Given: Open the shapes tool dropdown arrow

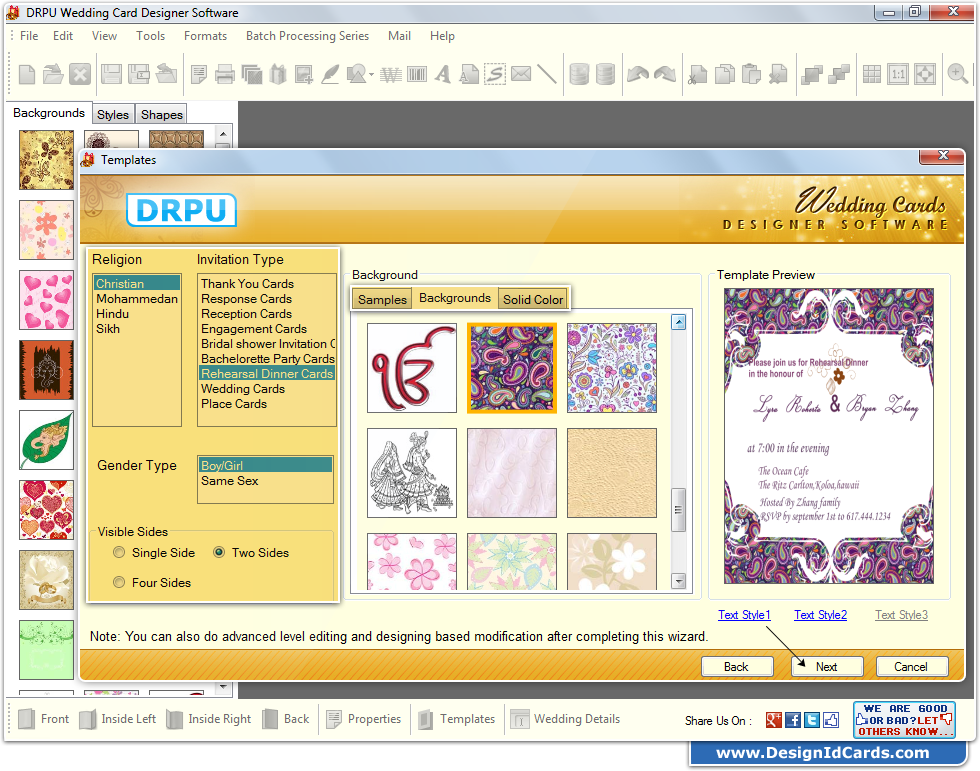Looking at the screenshot, I should click(x=371, y=75).
